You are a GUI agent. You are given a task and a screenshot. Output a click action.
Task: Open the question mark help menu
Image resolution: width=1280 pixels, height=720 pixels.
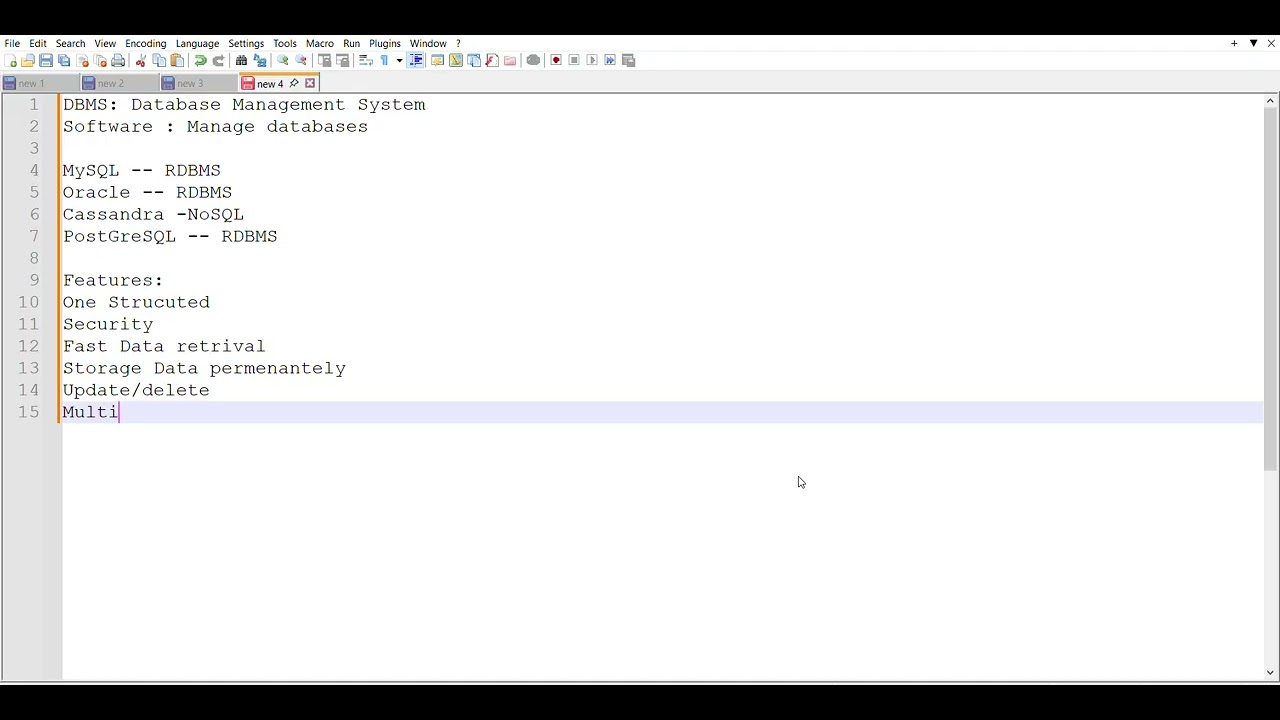point(458,43)
